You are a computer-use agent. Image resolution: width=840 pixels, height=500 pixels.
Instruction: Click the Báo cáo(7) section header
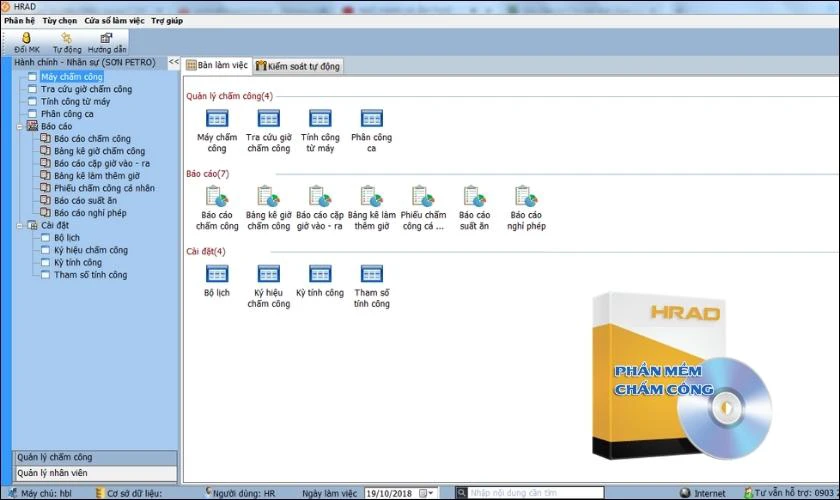(207, 174)
